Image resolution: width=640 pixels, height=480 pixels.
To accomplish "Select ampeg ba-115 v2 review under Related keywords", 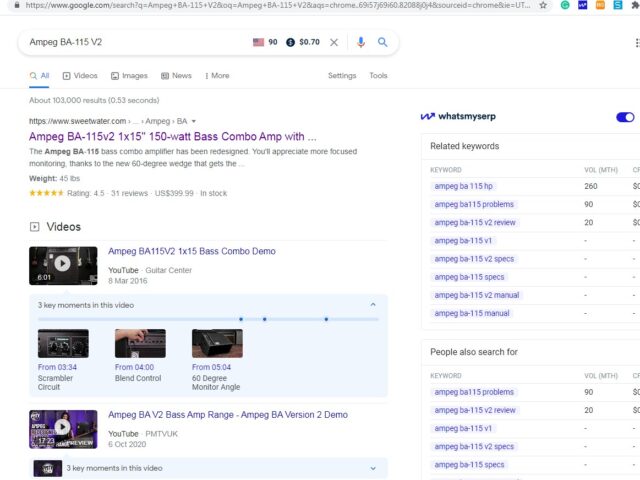I will (475, 222).
